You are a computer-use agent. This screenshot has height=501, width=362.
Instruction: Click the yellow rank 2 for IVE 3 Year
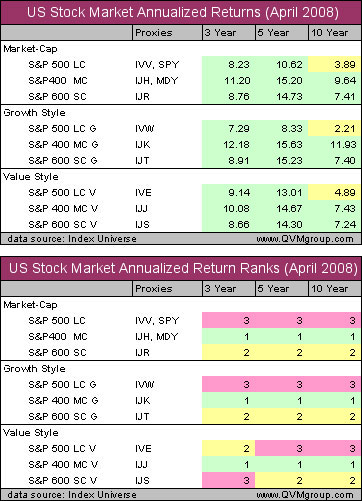[x=229, y=448]
